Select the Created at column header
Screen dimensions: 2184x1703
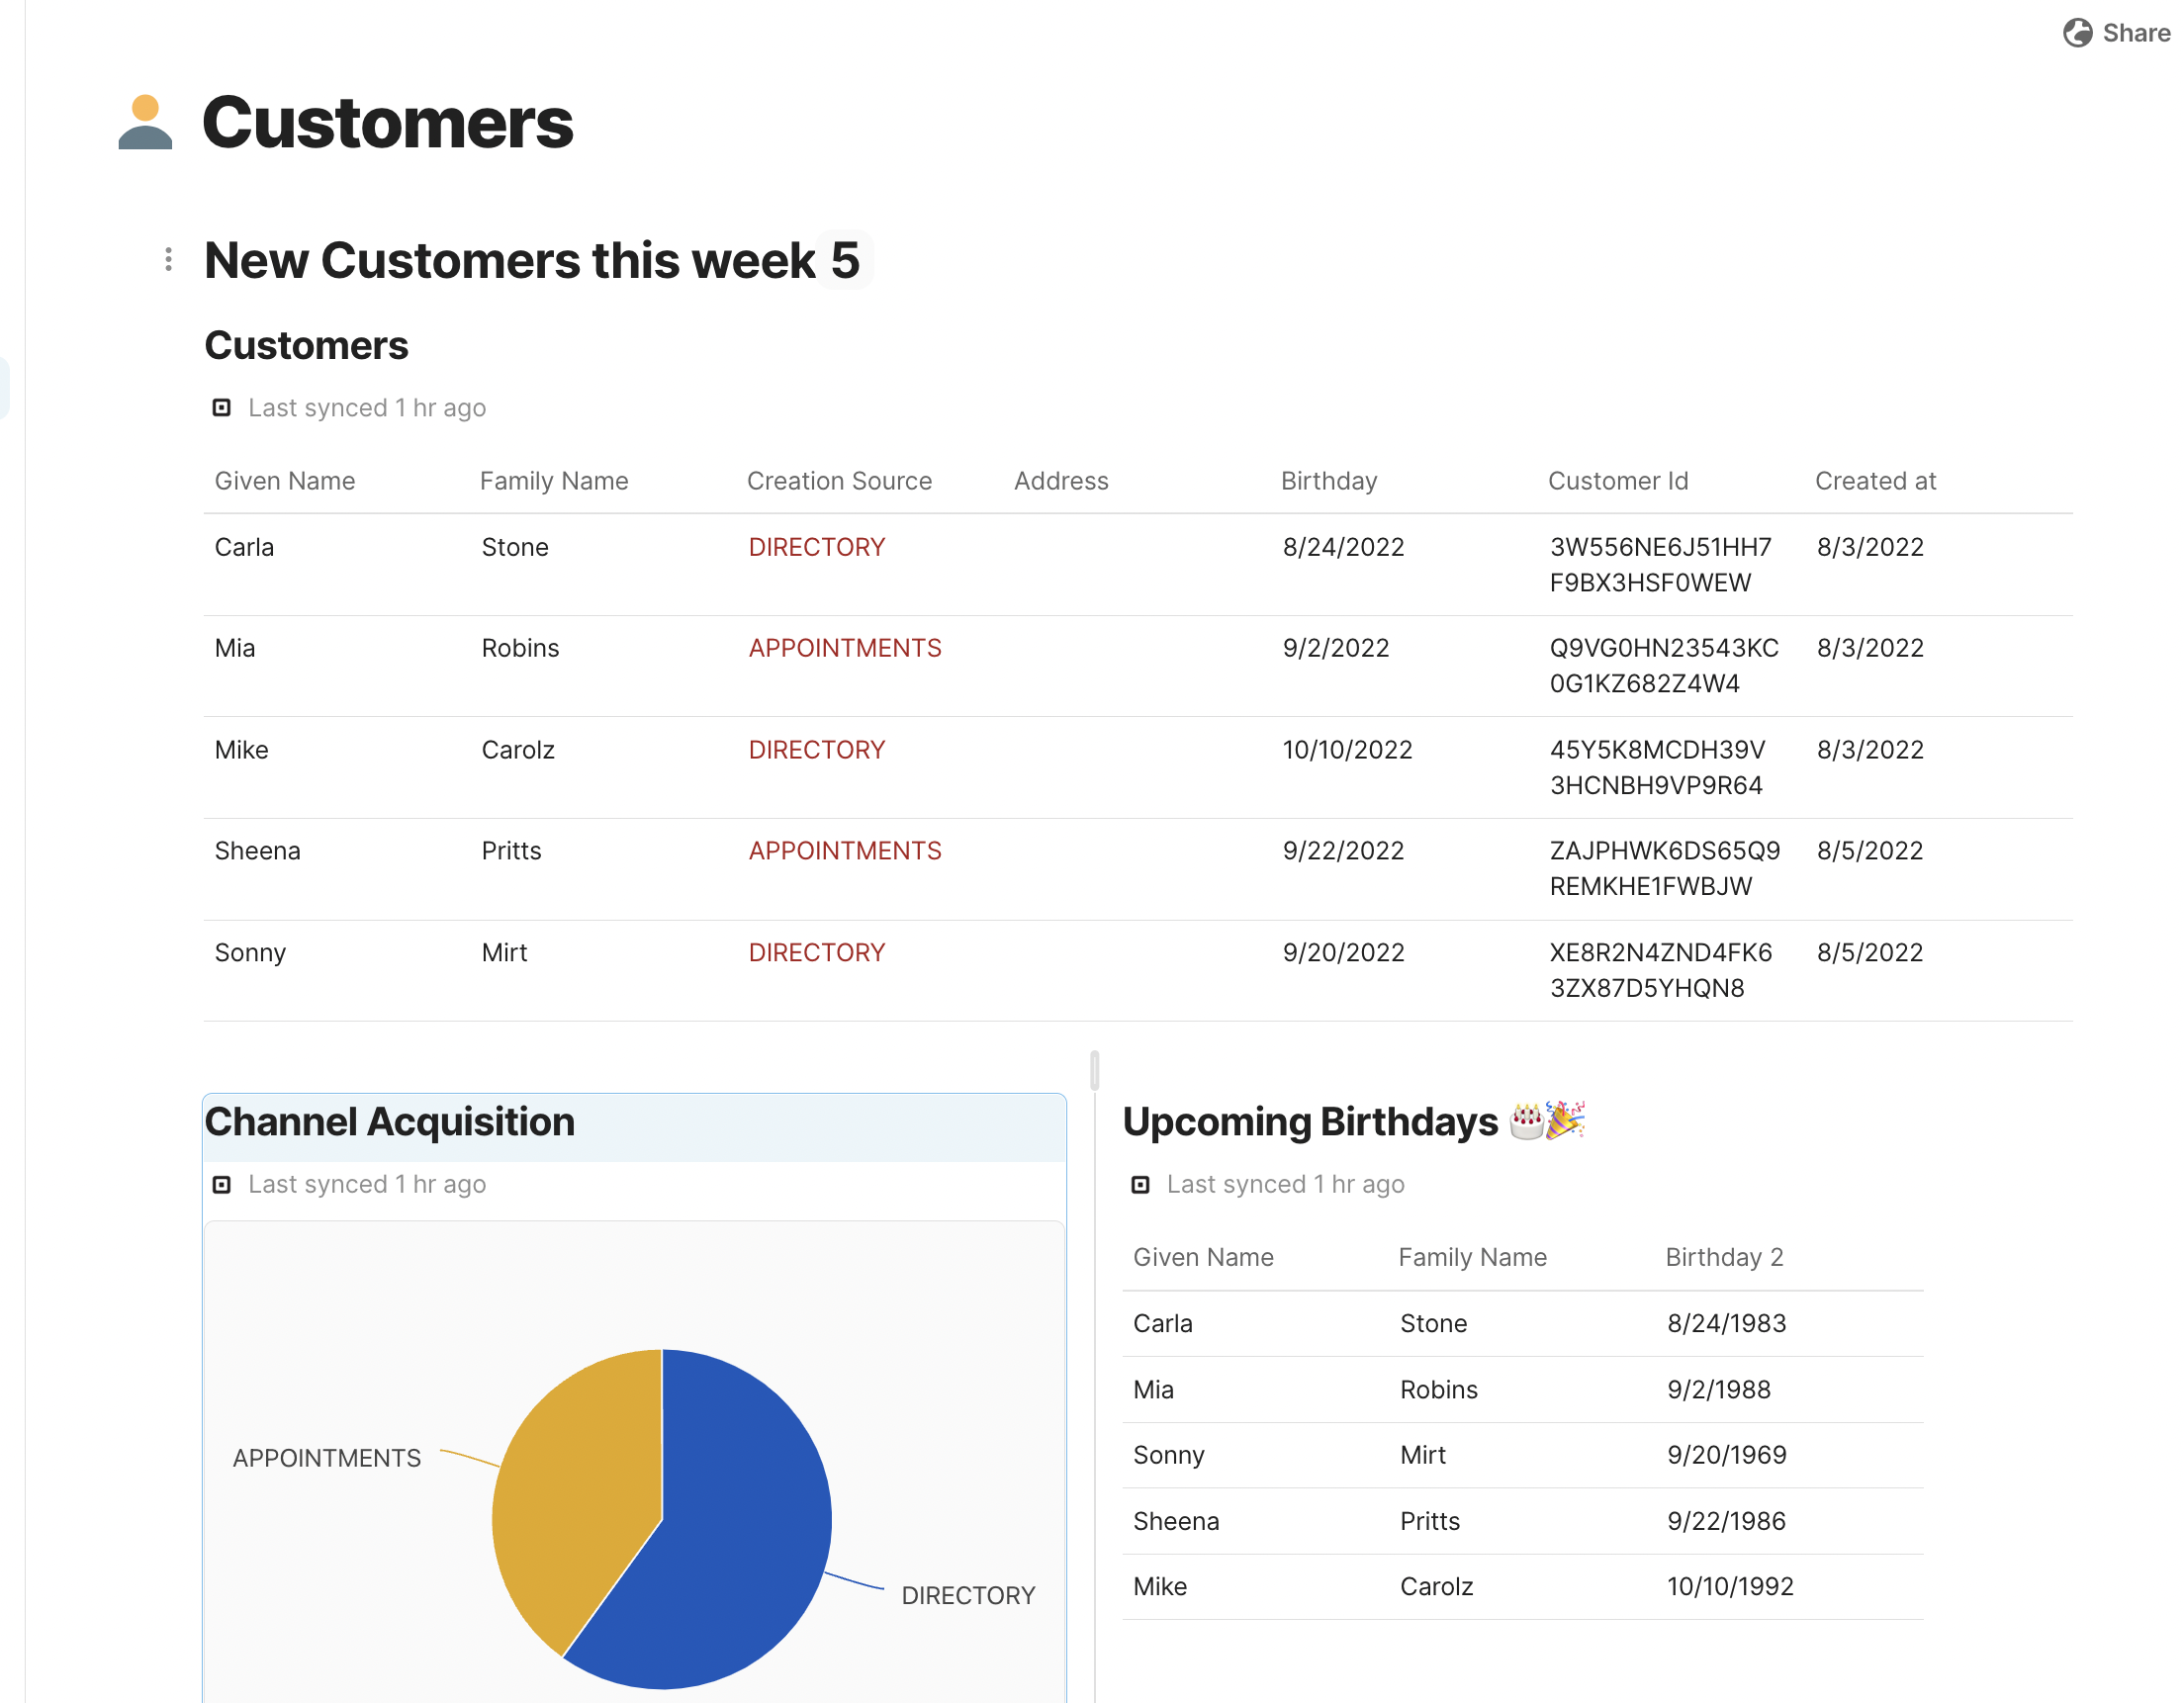coord(1875,481)
